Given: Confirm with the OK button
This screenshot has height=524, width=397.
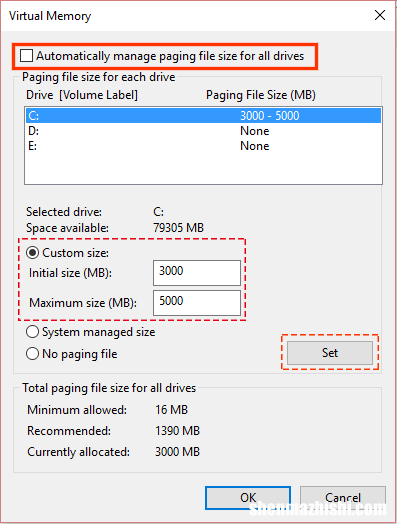Looking at the screenshot, I should click(x=248, y=498).
